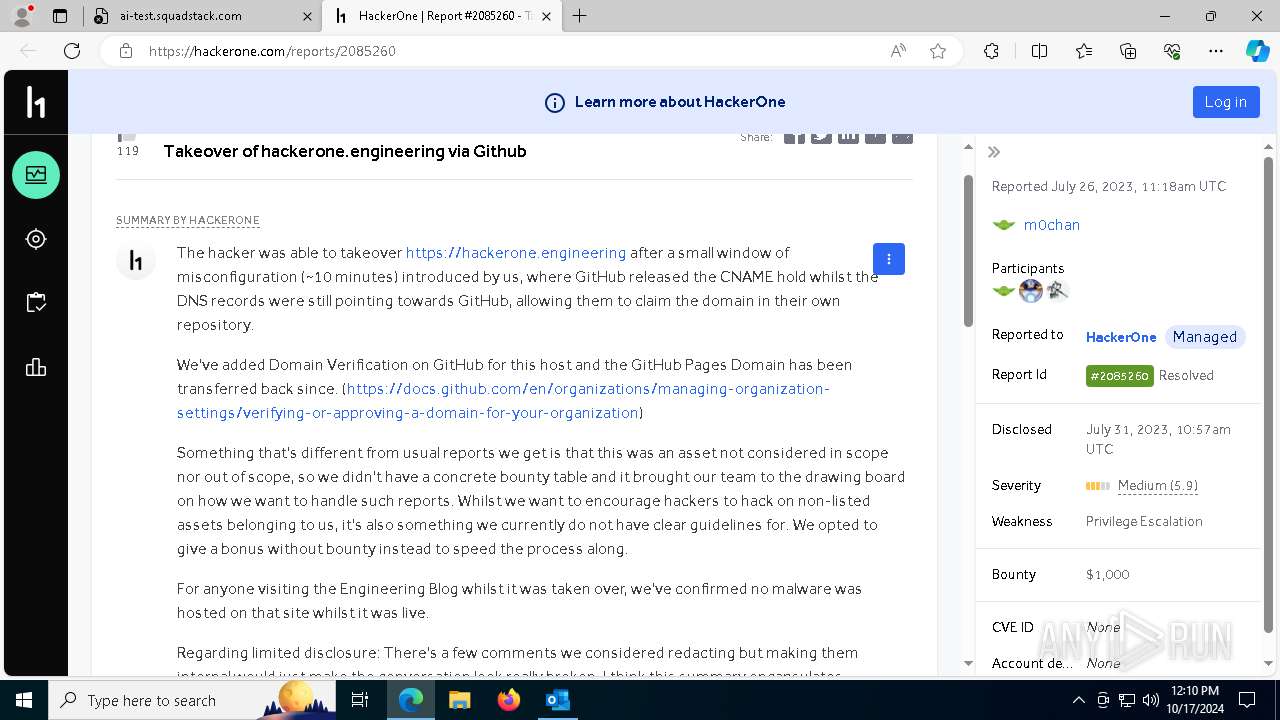Click the Log in button
Viewport: 1280px width, 720px height.
coord(1226,102)
